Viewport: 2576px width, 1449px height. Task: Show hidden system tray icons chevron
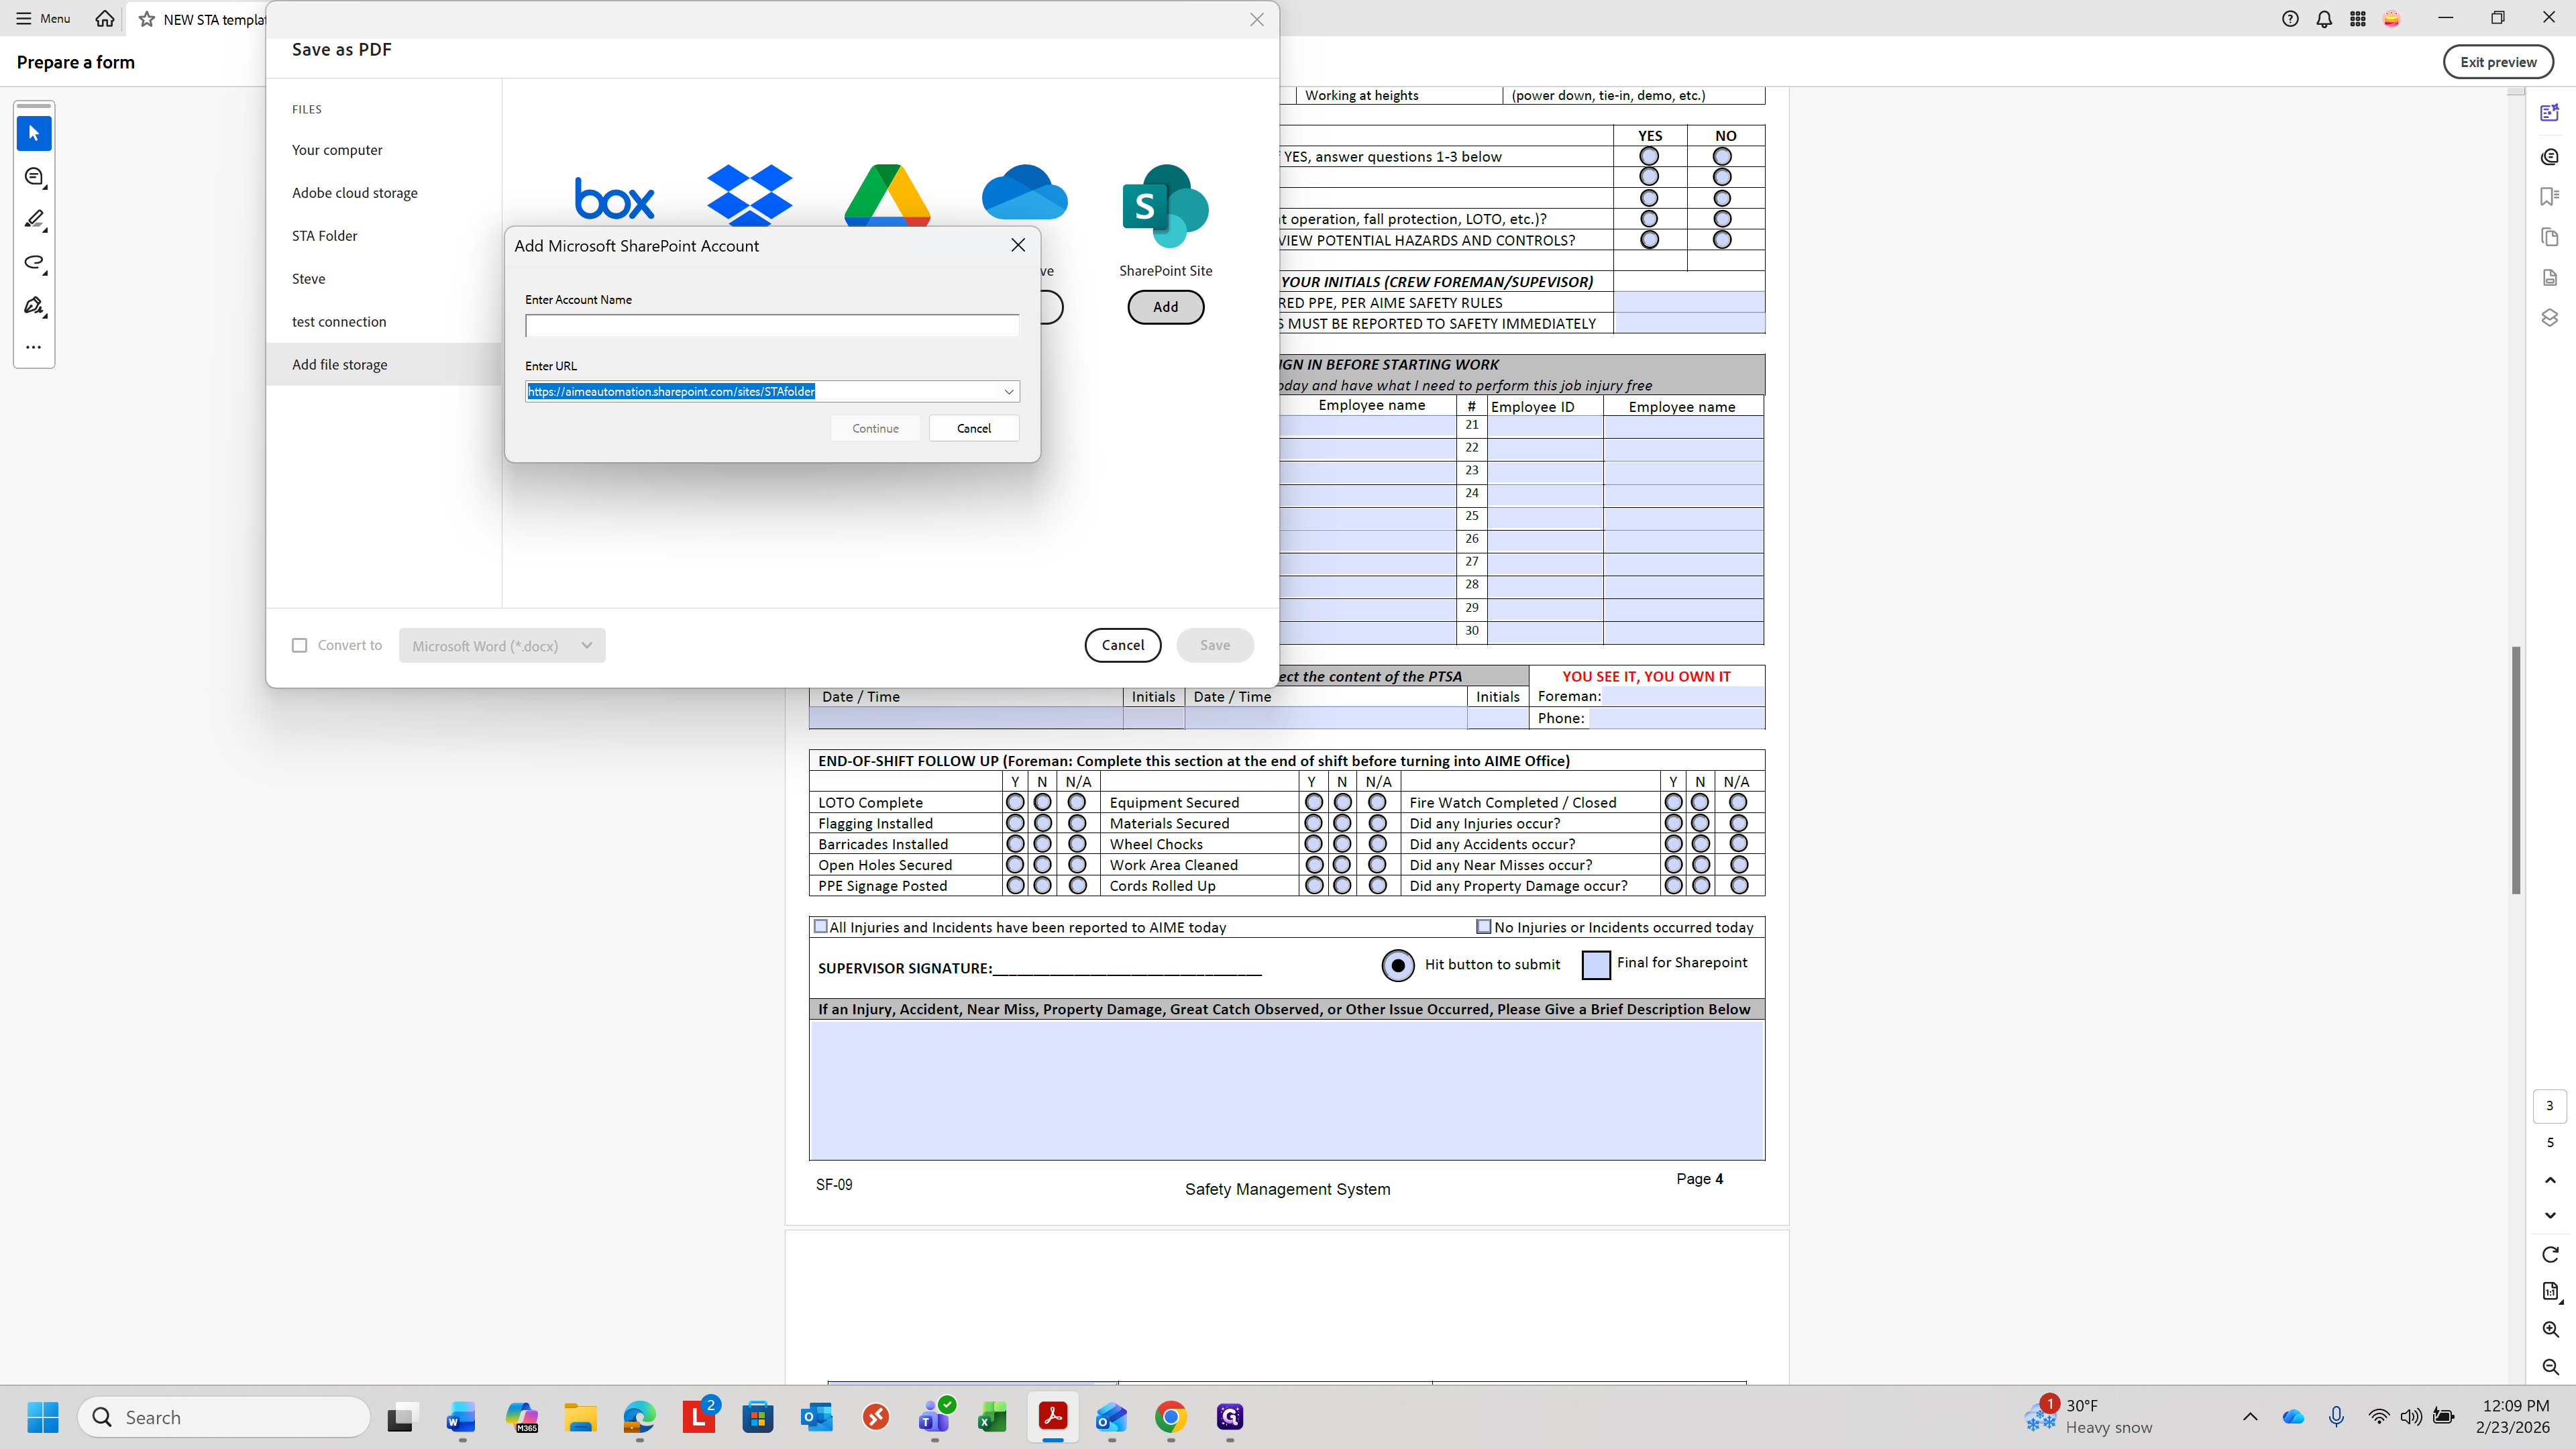point(2250,1416)
